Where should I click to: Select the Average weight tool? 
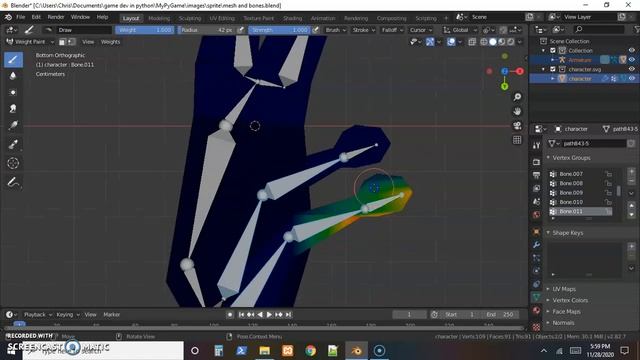pos(13,92)
